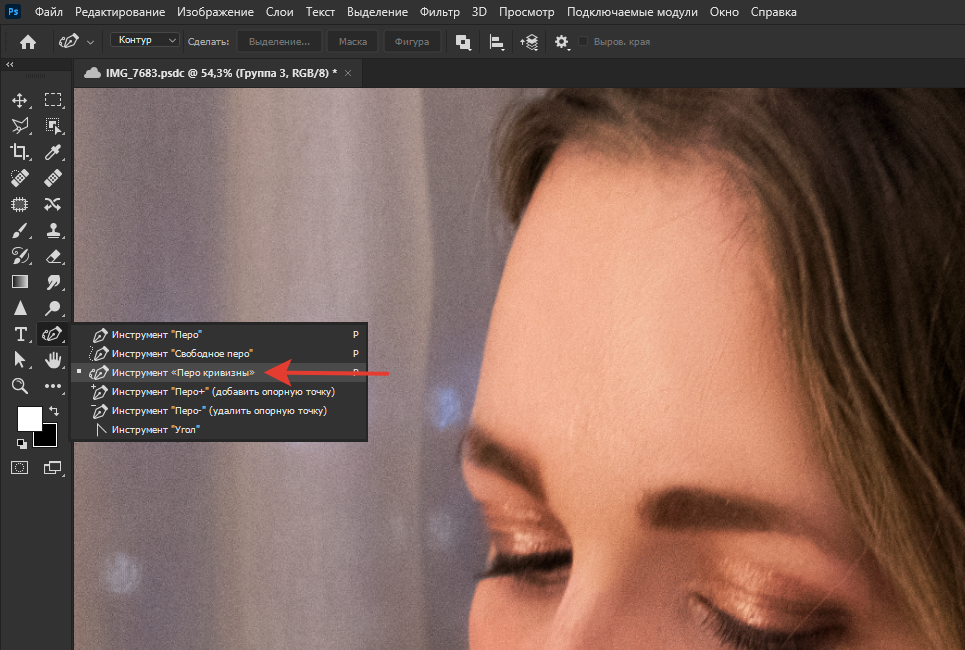Viewport: 965px width, 650px height.
Task: Select the Dodge tool
Action: point(53,308)
